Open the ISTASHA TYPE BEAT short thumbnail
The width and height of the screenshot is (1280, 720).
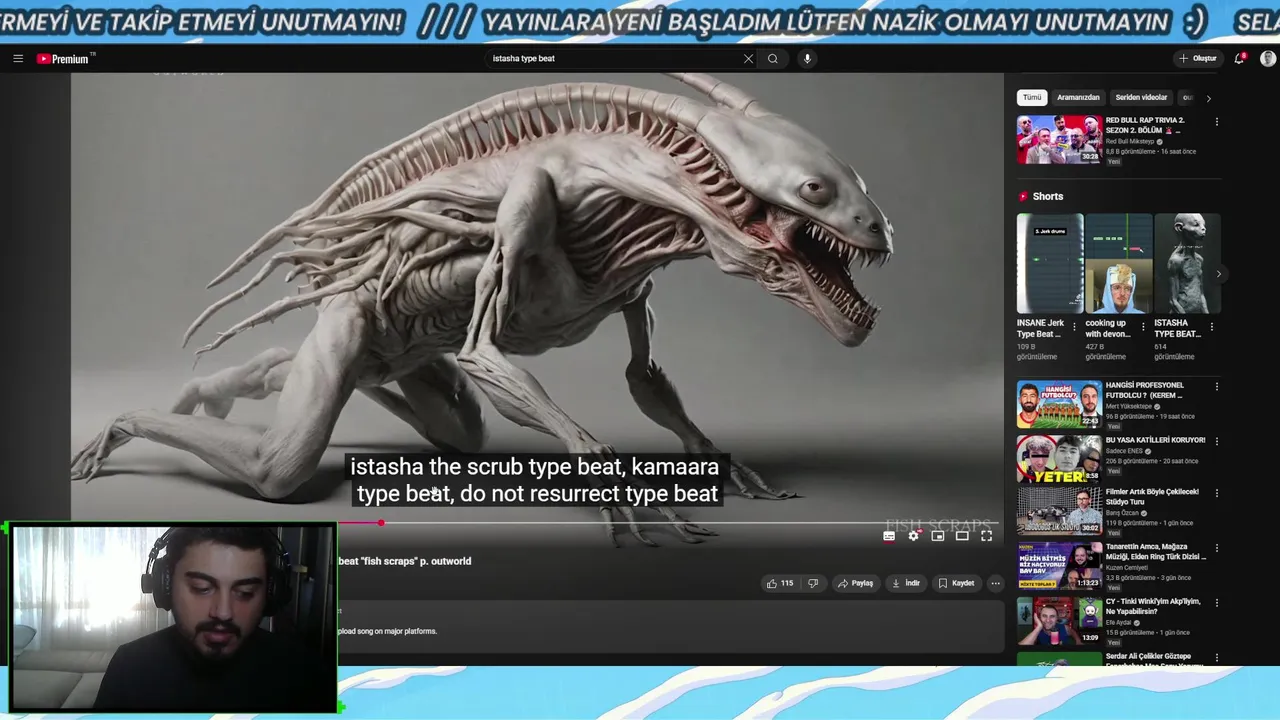click(x=1187, y=263)
